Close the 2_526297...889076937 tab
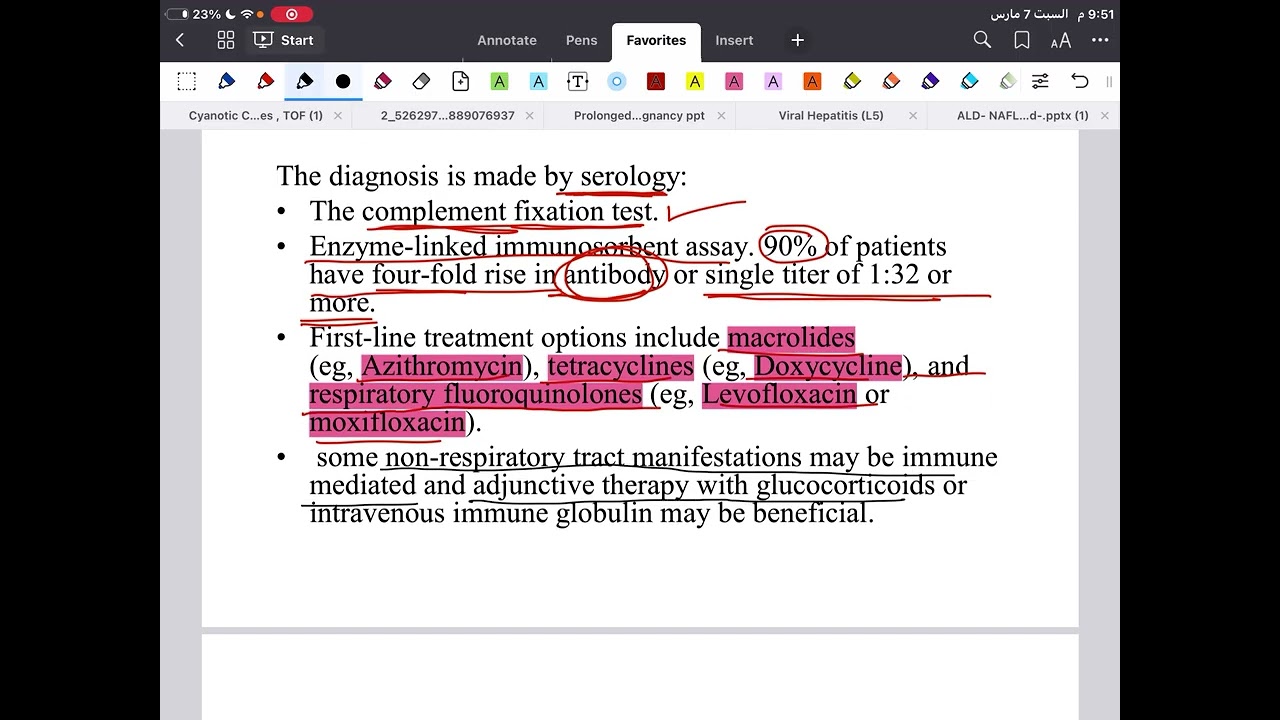 530,115
